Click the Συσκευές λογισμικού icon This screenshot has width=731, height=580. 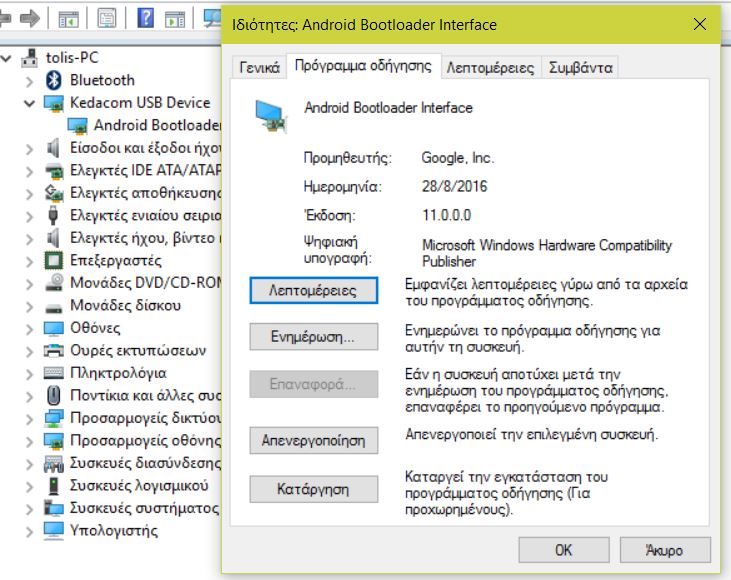(x=54, y=485)
